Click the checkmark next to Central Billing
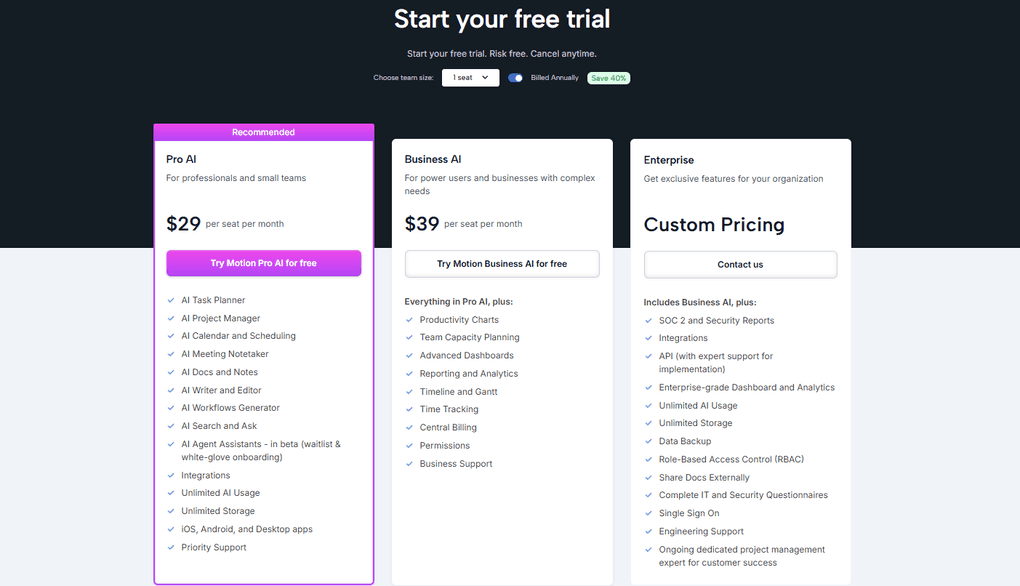Screen dimensions: 1020x586 pyautogui.click(x=409, y=427)
